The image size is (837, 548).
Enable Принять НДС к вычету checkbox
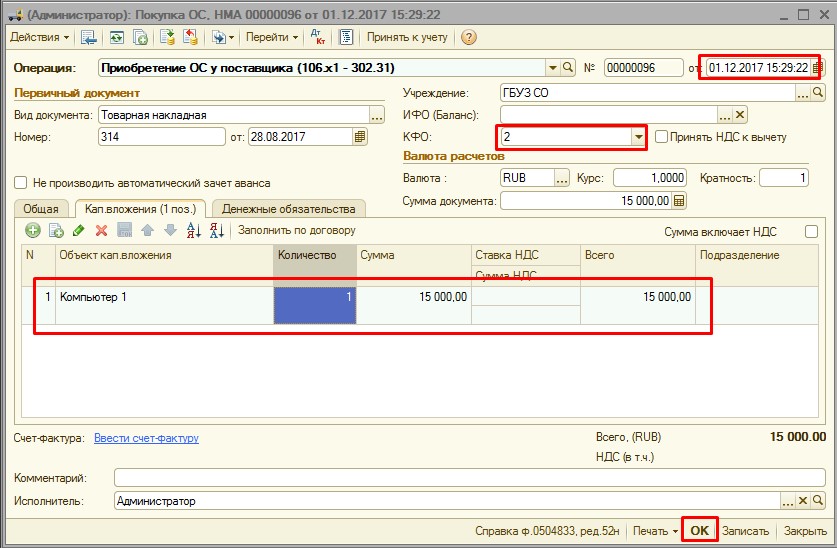(661, 137)
